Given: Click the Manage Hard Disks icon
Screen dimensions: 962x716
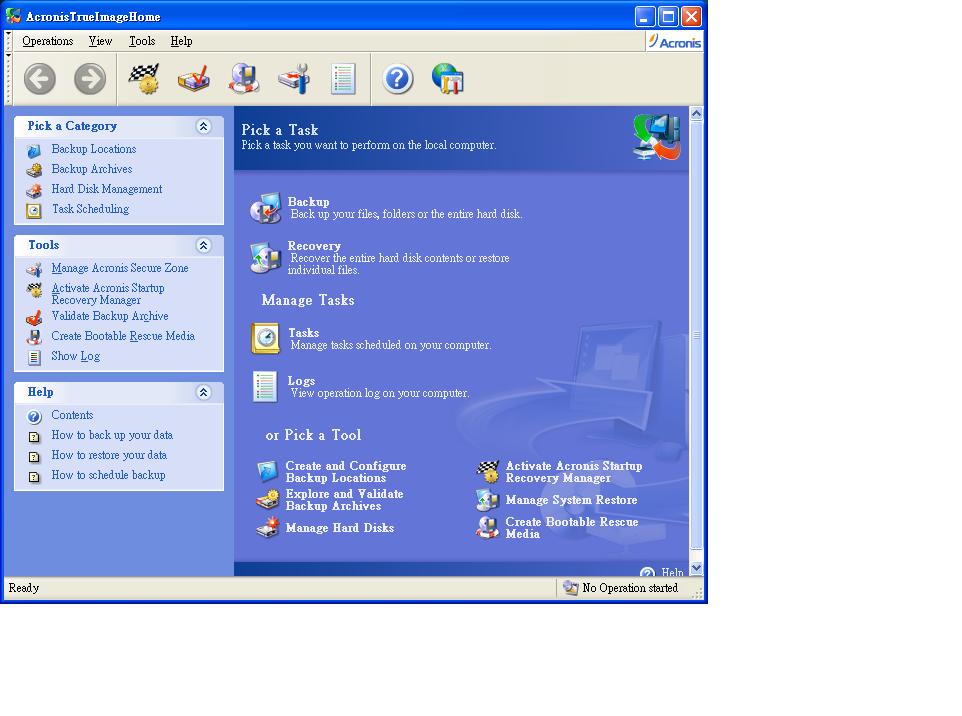Looking at the screenshot, I should 267,528.
